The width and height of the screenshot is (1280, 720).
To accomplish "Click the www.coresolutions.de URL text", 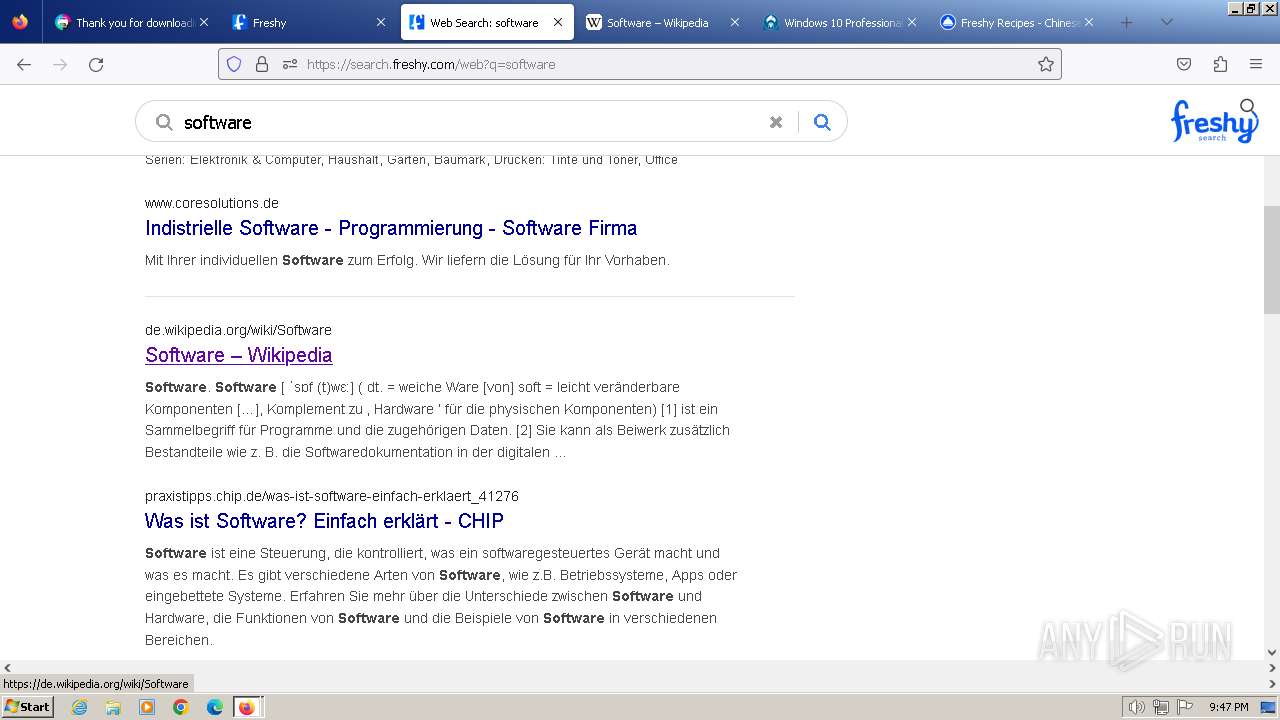I will click(x=212, y=203).
